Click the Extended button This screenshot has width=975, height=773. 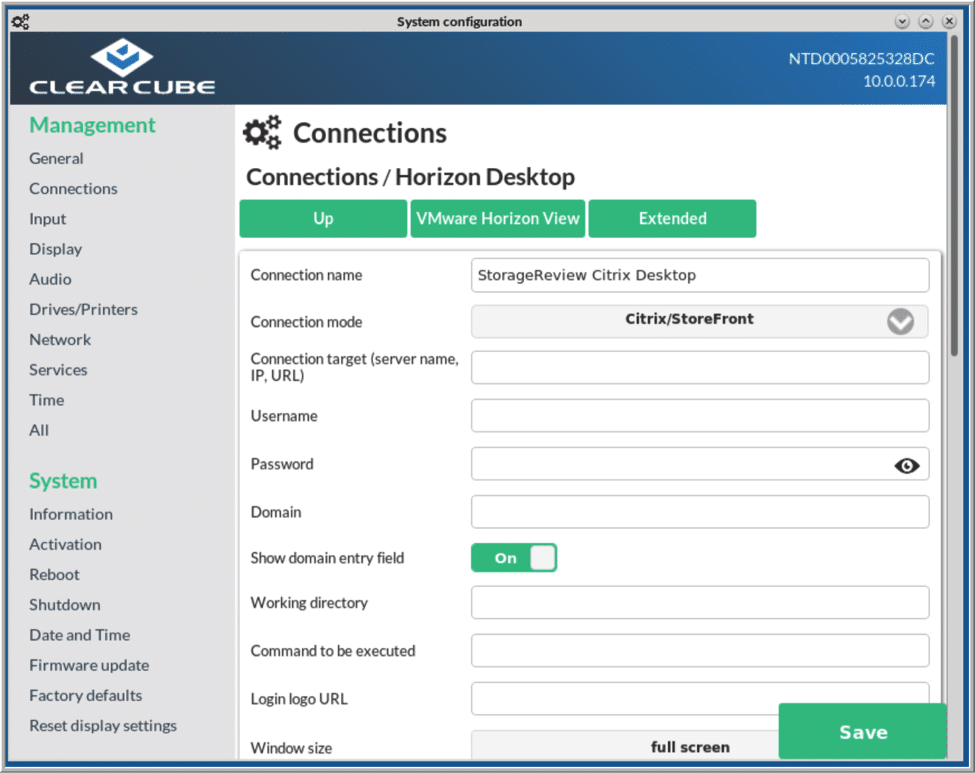[672, 218]
